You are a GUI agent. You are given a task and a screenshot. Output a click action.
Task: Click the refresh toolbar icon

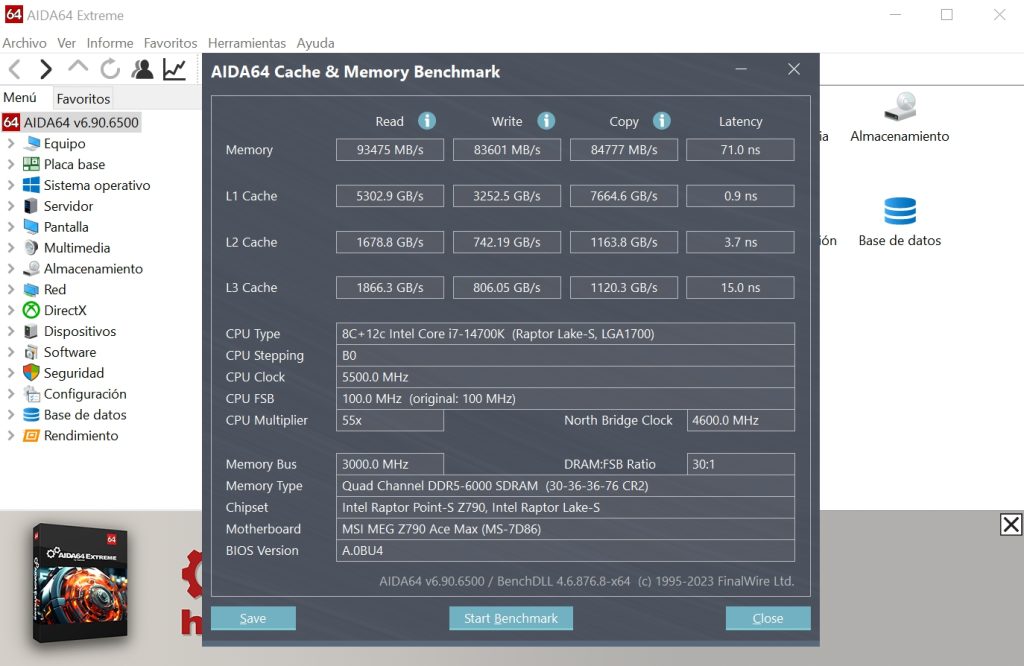(110, 69)
